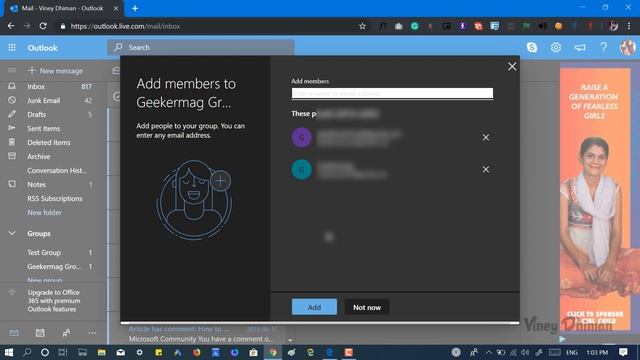Click the fearless girls advertisement banner
640x360 pixels.
(x=595, y=199)
